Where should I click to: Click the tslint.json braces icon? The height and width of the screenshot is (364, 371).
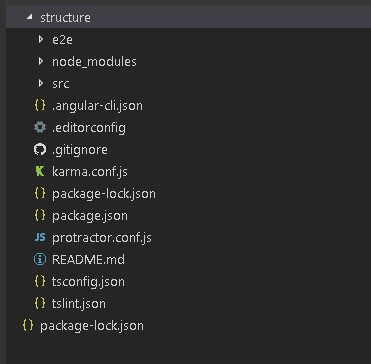(40, 304)
